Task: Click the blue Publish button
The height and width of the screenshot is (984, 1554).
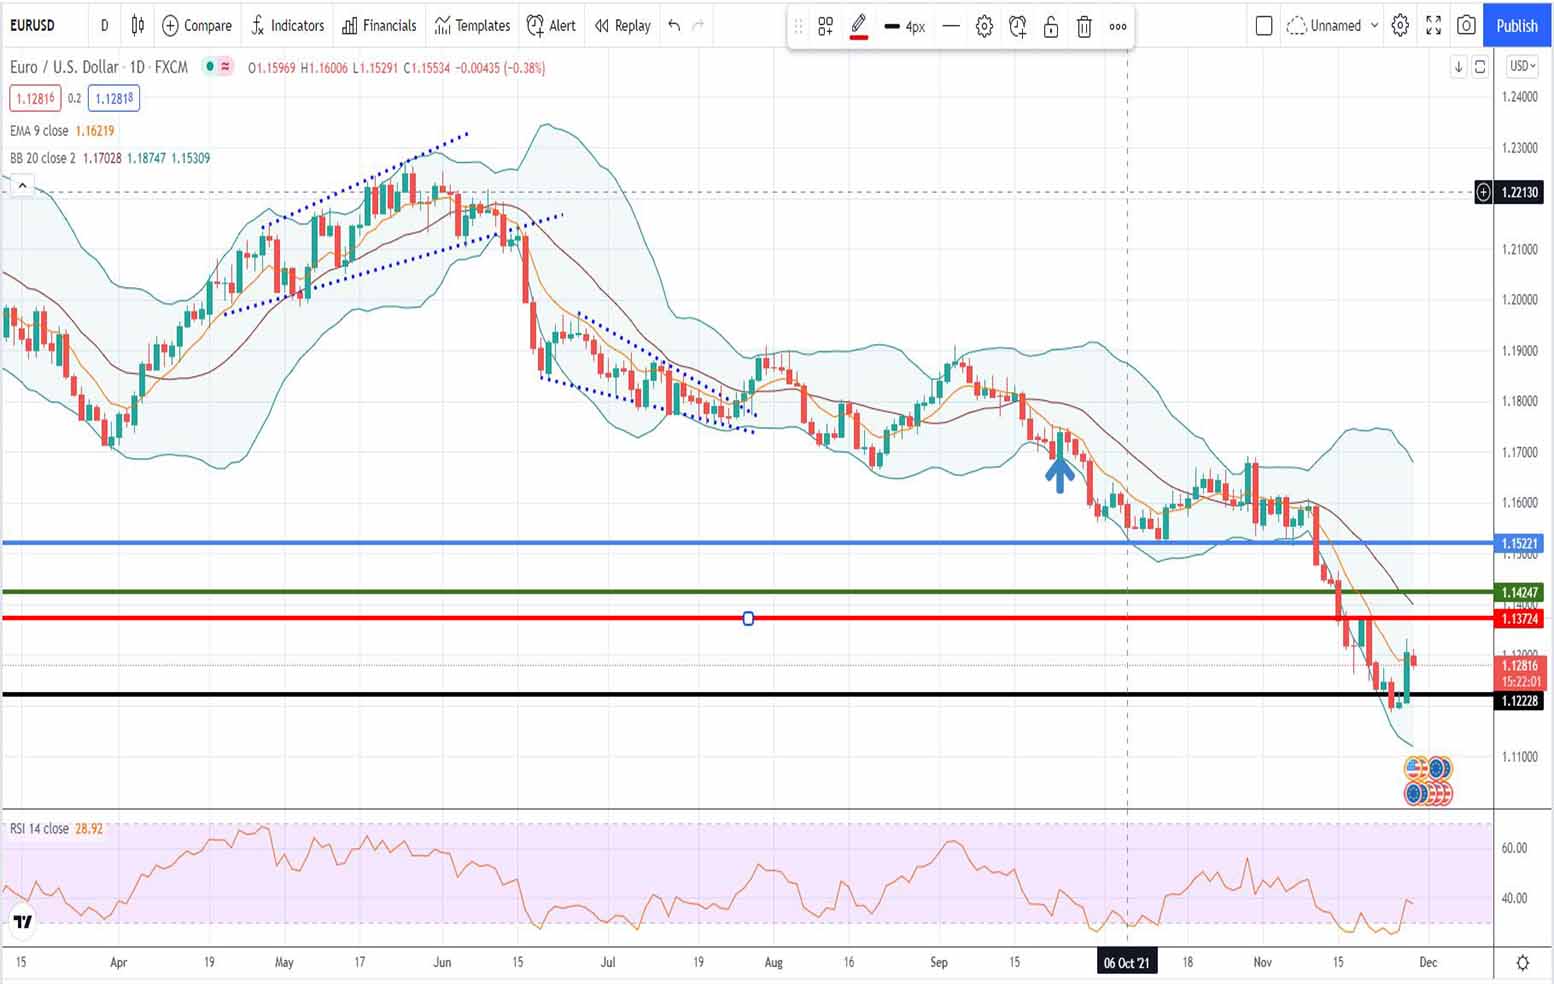Action: point(1516,25)
